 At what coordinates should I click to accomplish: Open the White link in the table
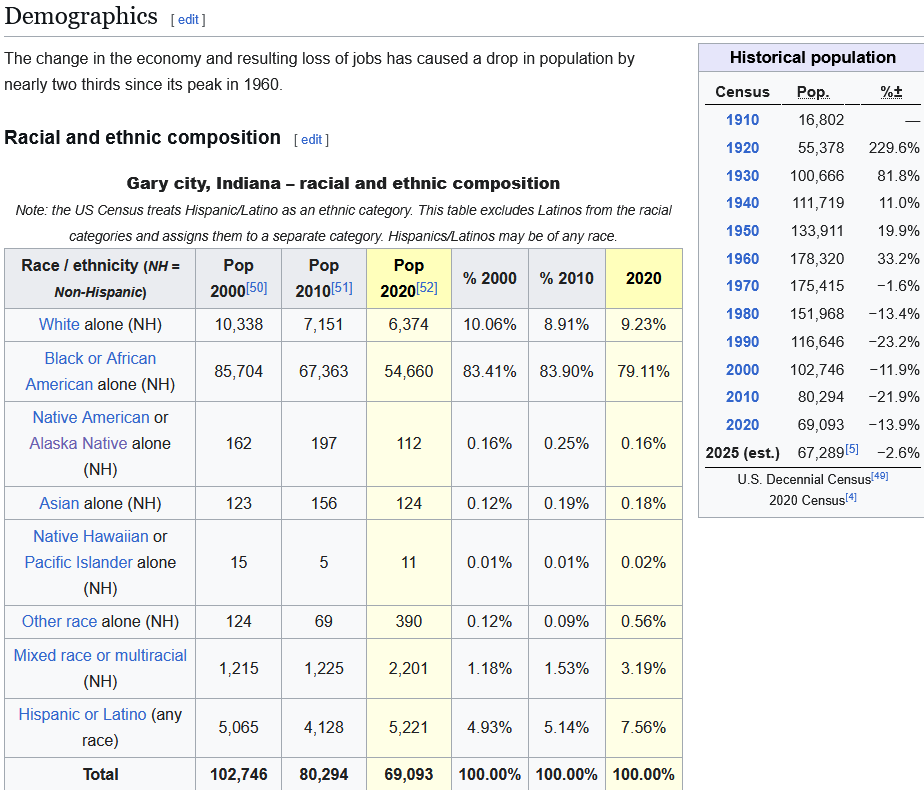tap(59, 325)
